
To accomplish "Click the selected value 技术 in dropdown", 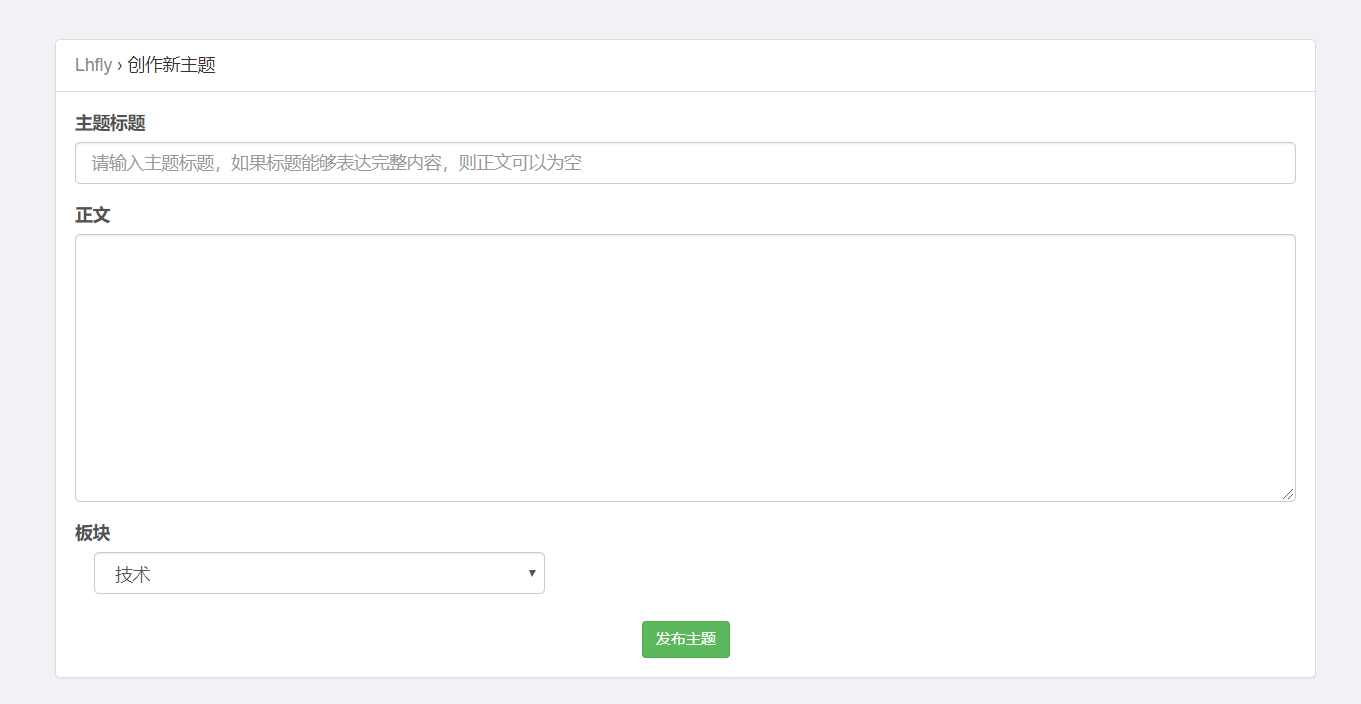I will click(x=133, y=575).
